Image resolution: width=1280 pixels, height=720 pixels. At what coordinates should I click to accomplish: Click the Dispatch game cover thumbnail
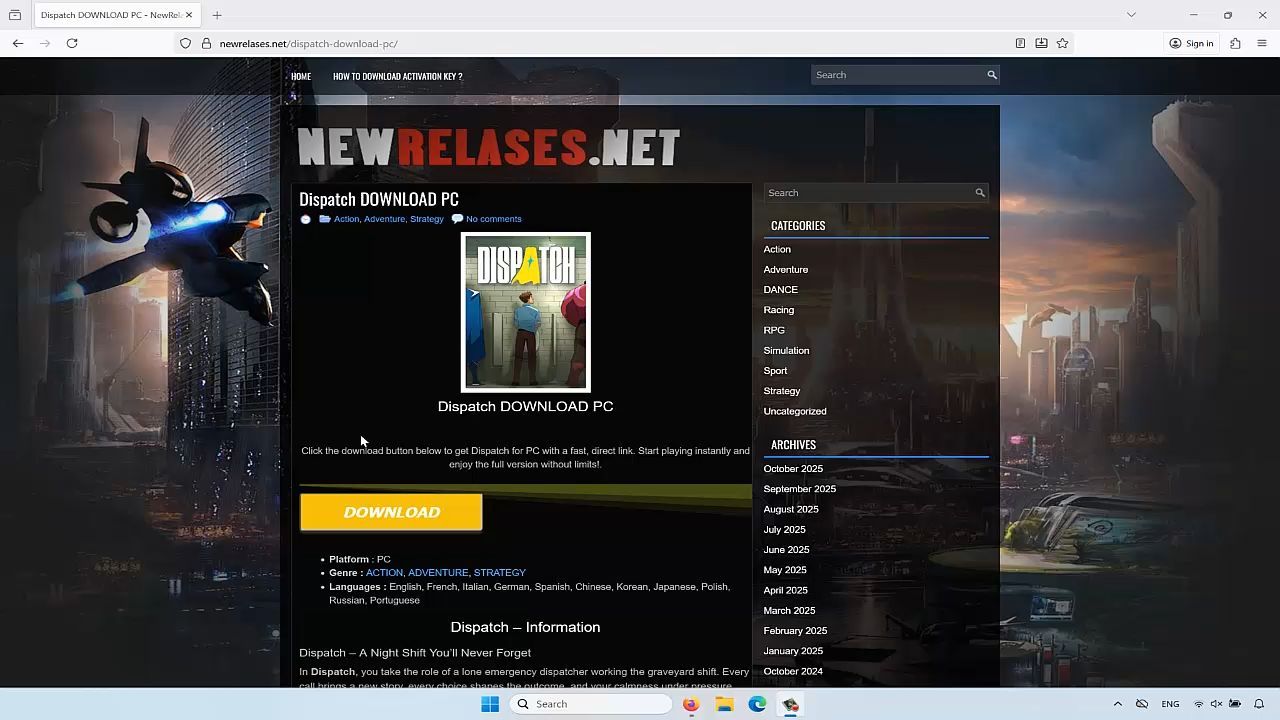click(525, 312)
